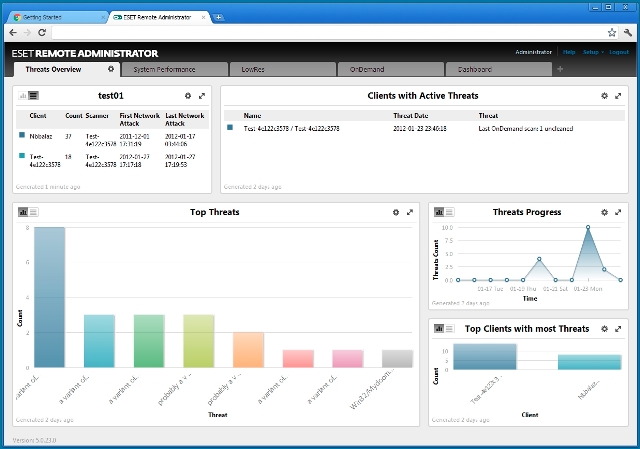Expand the Threats Progress panel
The height and width of the screenshot is (449, 640).
coord(618,212)
